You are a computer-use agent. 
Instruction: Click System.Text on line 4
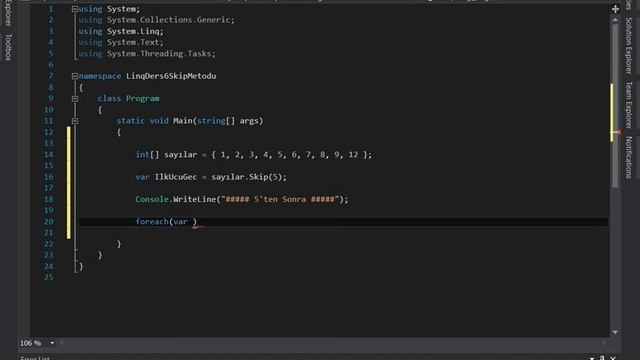133,42
